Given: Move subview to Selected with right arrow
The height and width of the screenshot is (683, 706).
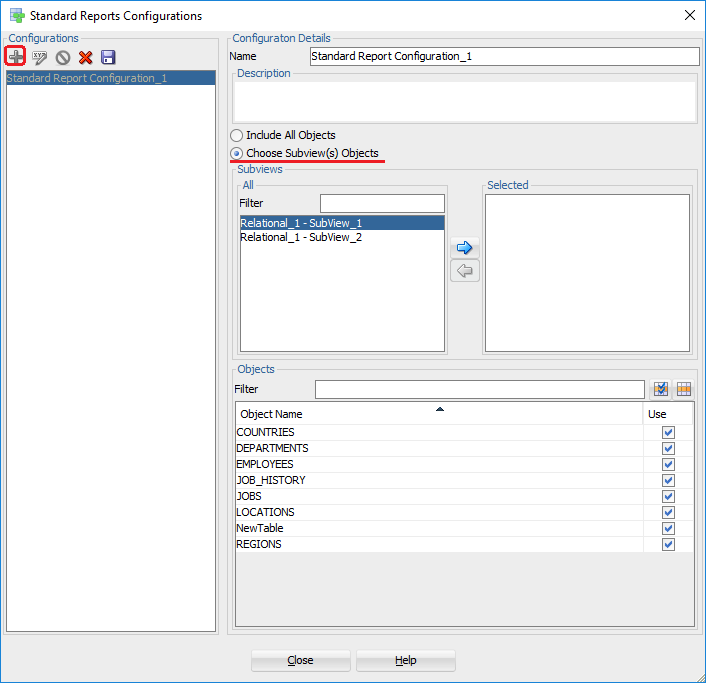Looking at the screenshot, I should (x=464, y=247).
